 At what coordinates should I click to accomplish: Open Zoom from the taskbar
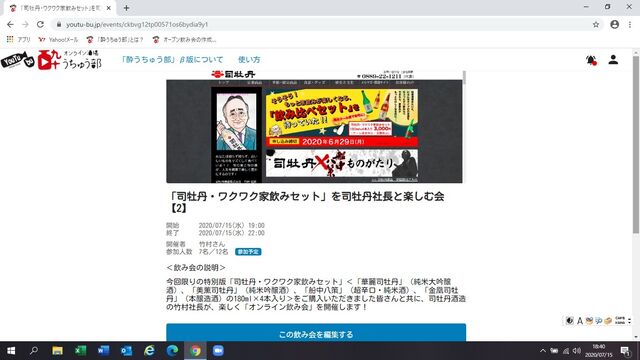pos(218,351)
